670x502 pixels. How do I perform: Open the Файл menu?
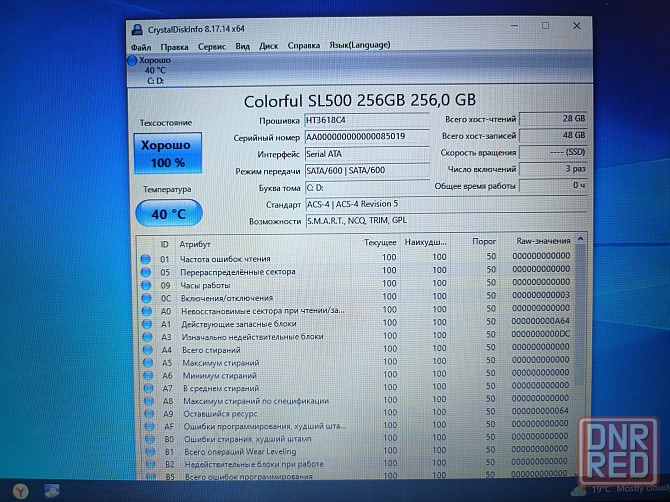coord(141,47)
